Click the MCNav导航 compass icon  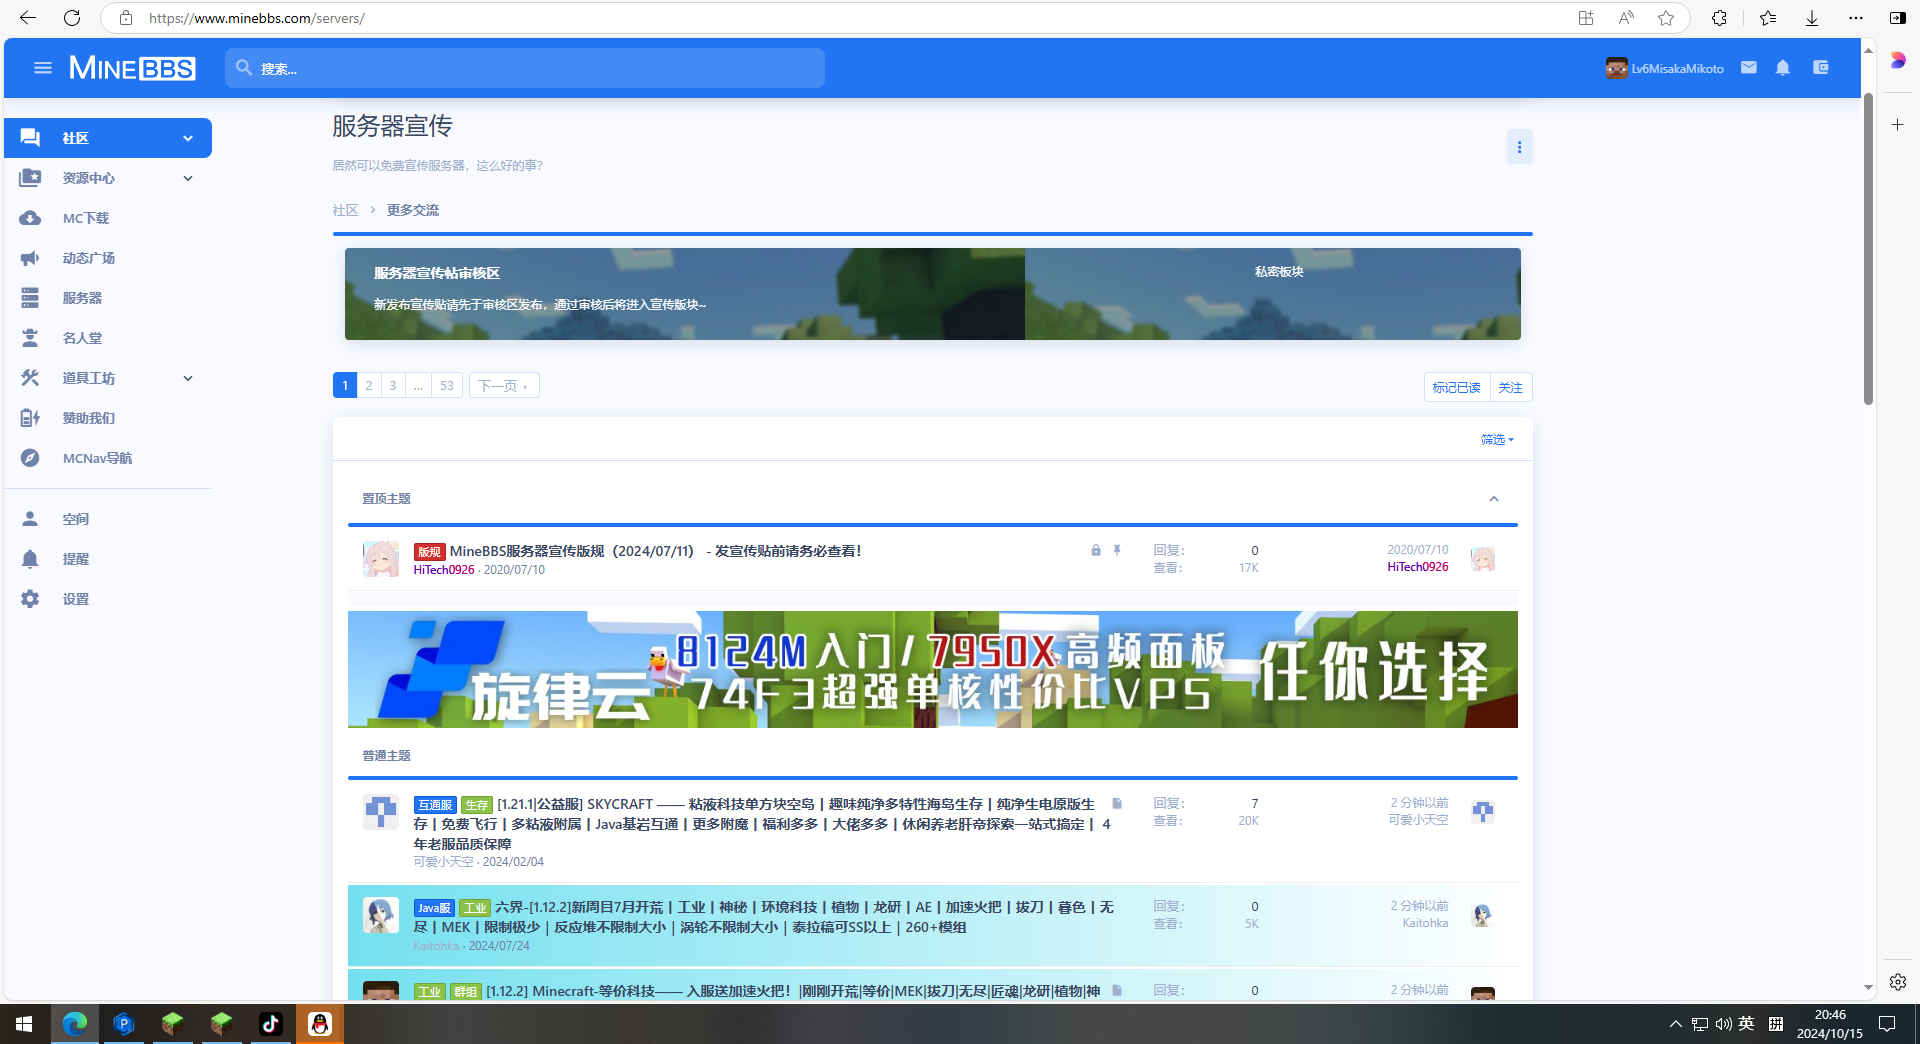[x=30, y=458]
